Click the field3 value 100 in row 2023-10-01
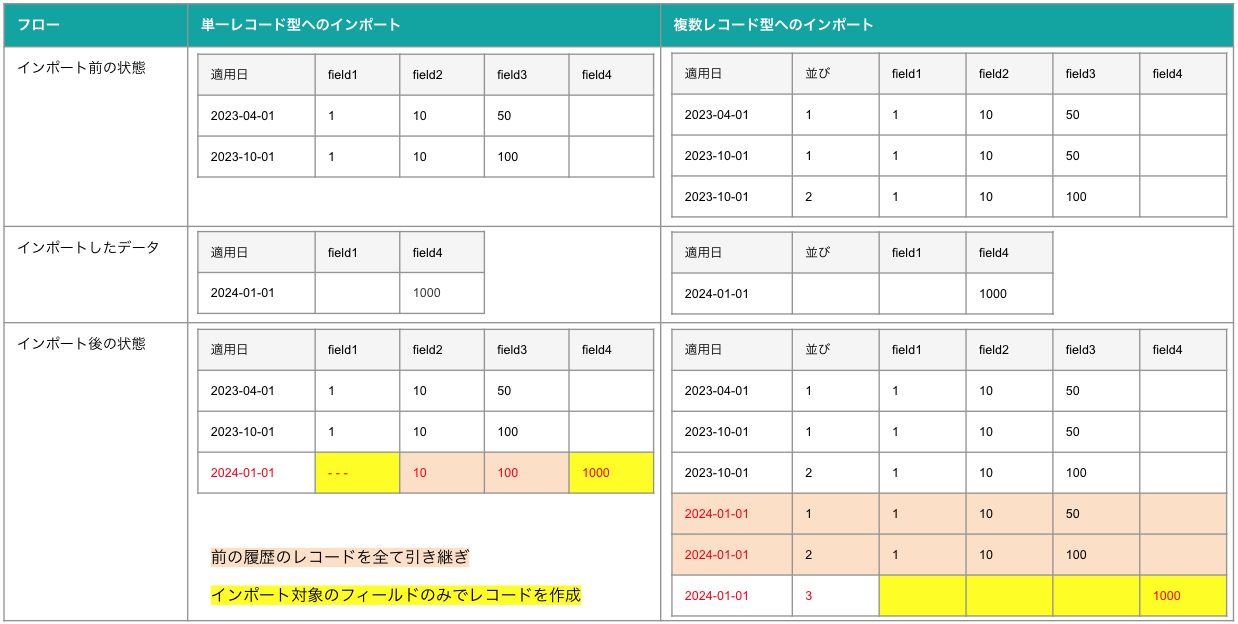This screenshot has height=624, width=1238. [509, 156]
